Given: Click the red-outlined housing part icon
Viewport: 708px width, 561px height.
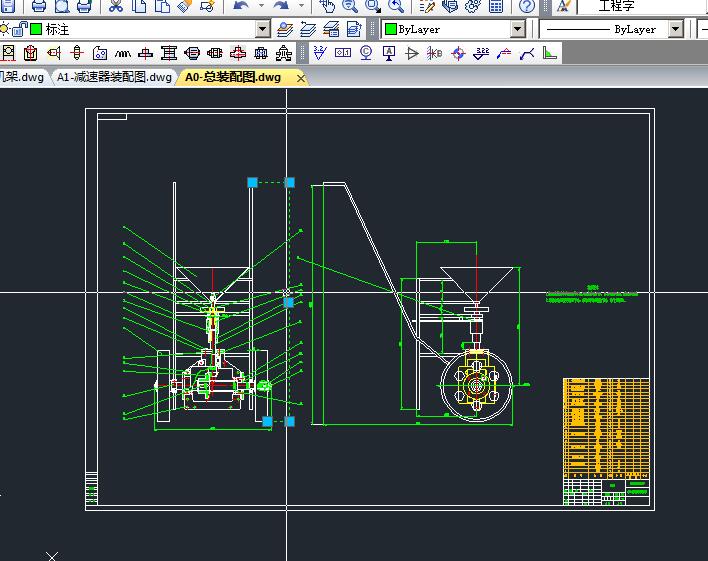Looking at the screenshot, I should coord(31,53).
